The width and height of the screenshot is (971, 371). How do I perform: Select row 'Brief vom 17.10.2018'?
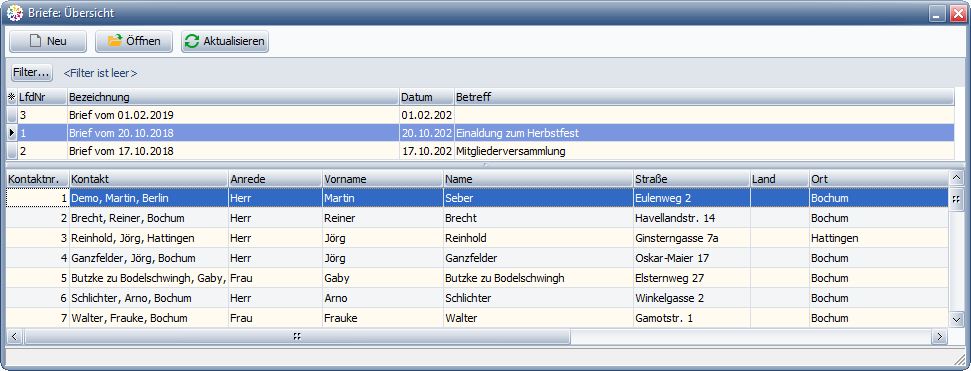481,151
